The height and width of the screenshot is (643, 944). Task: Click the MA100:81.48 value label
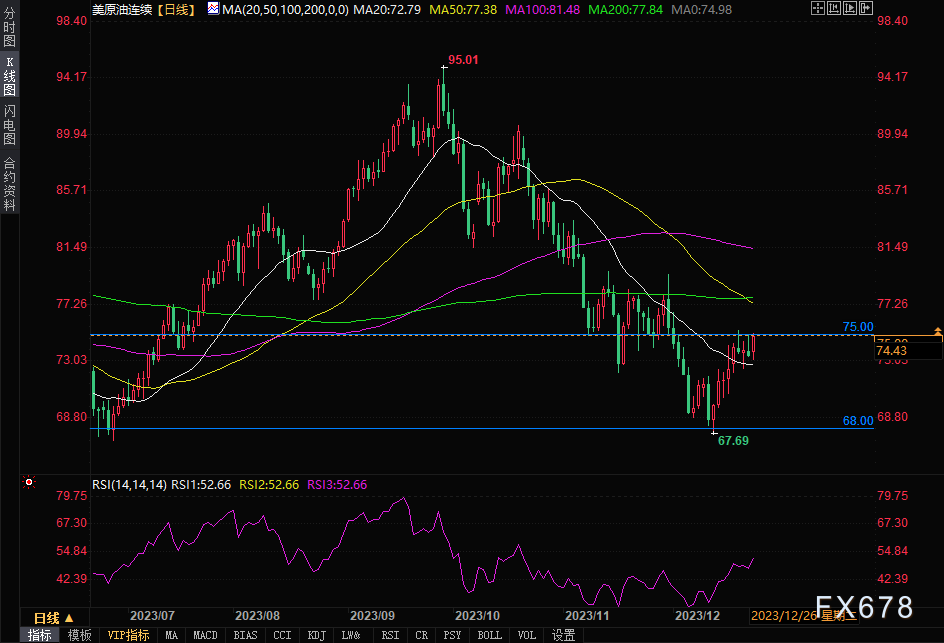click(x=542, y=10)
